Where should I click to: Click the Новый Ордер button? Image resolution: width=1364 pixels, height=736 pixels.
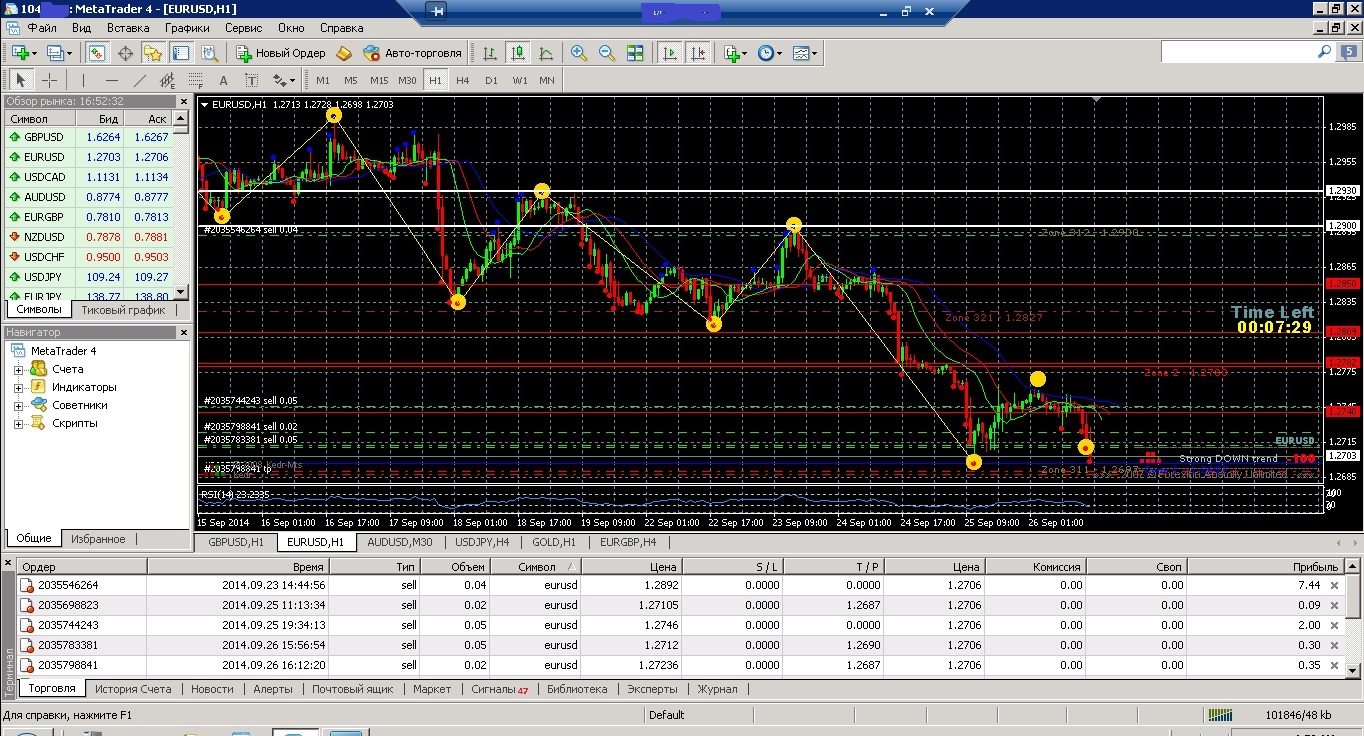[x=281, y=53]
